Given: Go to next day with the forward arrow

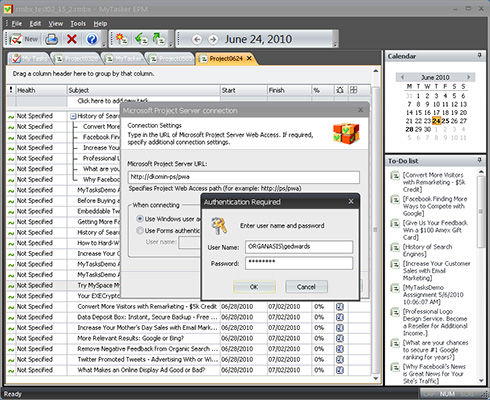Looking at the screenshot, I should [212, 40].
